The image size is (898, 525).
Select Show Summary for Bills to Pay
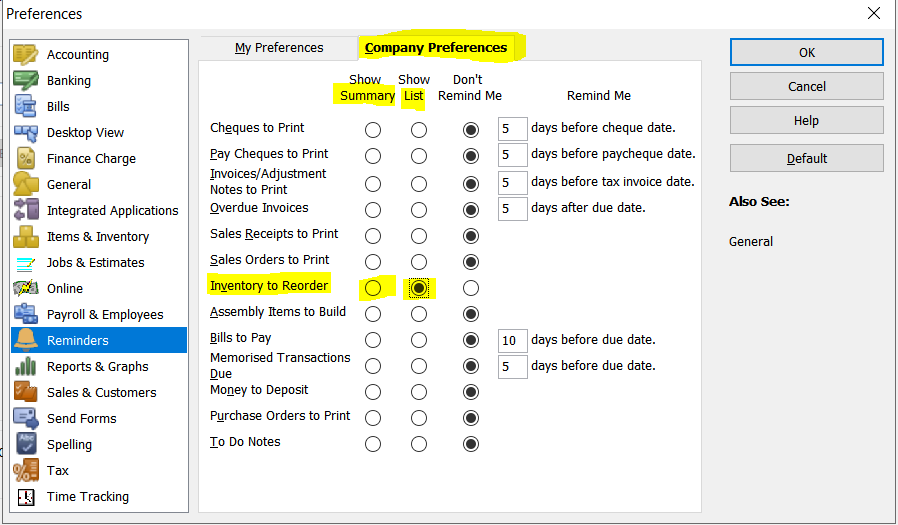coord(373,340)
